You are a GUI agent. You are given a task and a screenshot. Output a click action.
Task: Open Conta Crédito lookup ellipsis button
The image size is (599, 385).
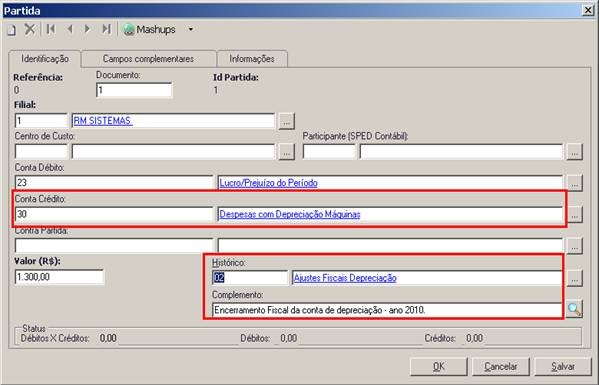tap(574, 215)
